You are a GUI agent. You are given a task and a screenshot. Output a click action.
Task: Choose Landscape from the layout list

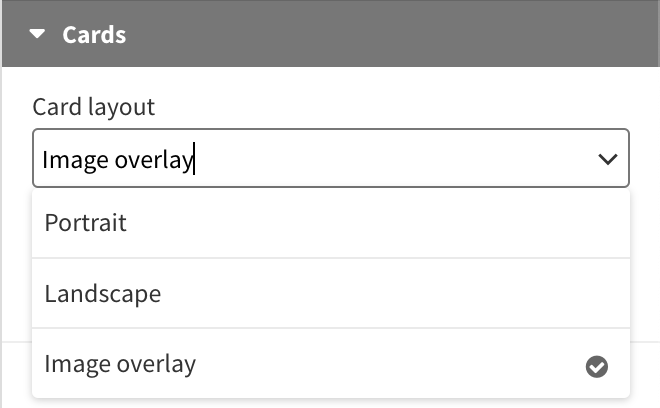331,293
